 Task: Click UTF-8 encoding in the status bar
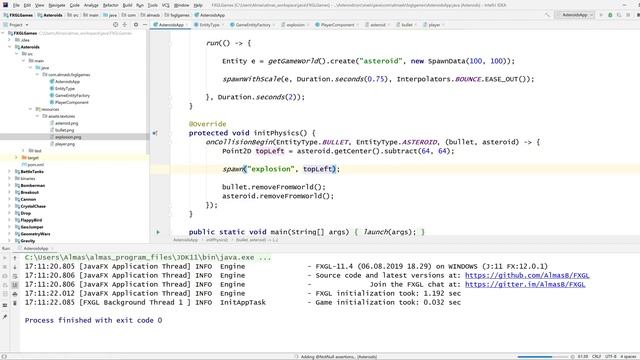click(x=611, y=357)
